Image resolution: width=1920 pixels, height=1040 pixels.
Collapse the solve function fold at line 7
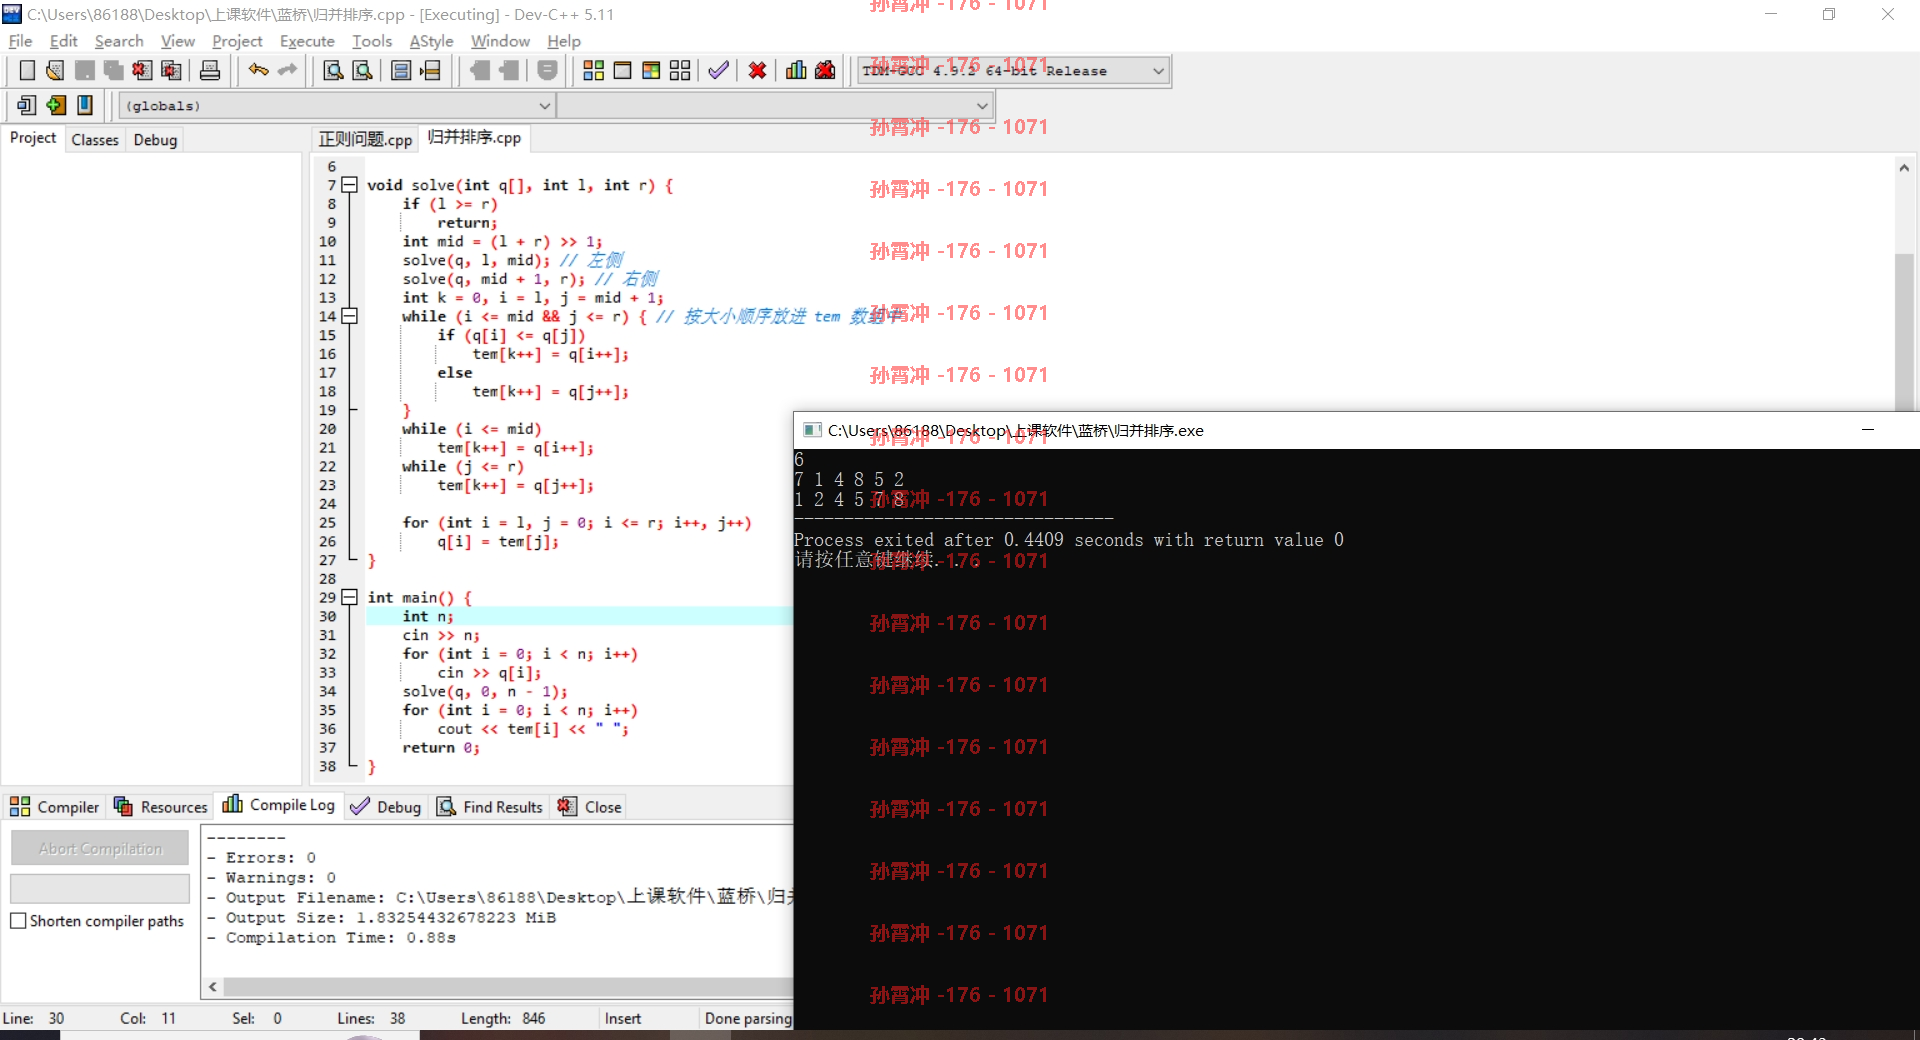(x=349, y=185)
